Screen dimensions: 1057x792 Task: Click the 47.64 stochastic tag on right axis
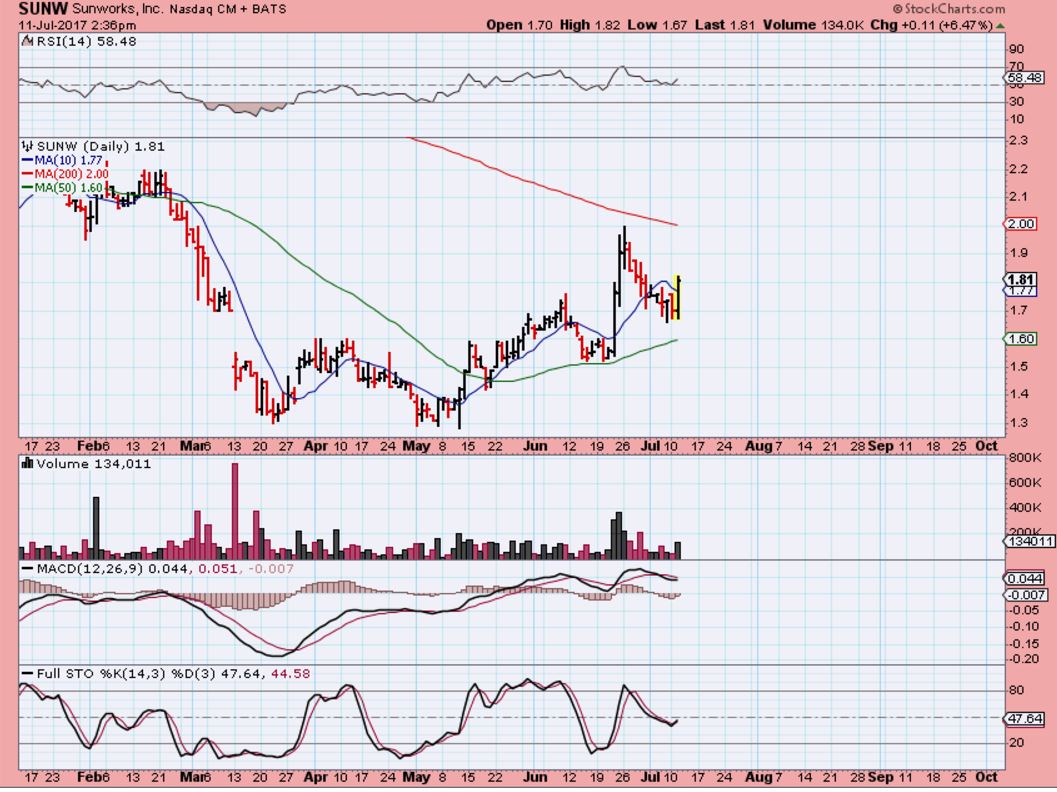[x=1025, y=719]
